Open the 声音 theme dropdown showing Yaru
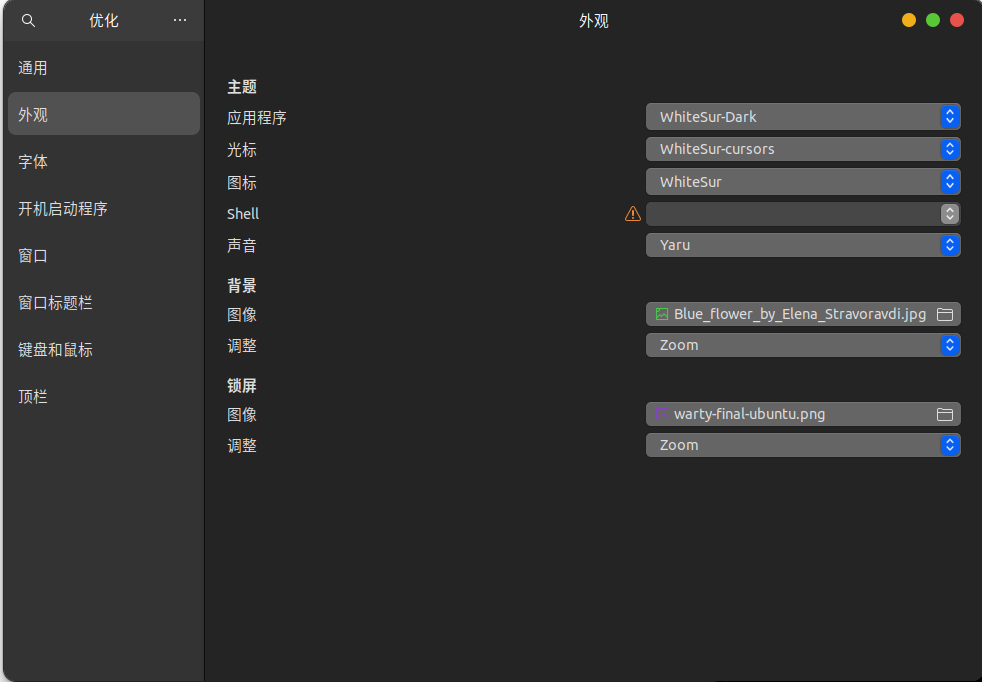This screenshot has width=982, height=682. pyautogui.click(x=803, y=245)
